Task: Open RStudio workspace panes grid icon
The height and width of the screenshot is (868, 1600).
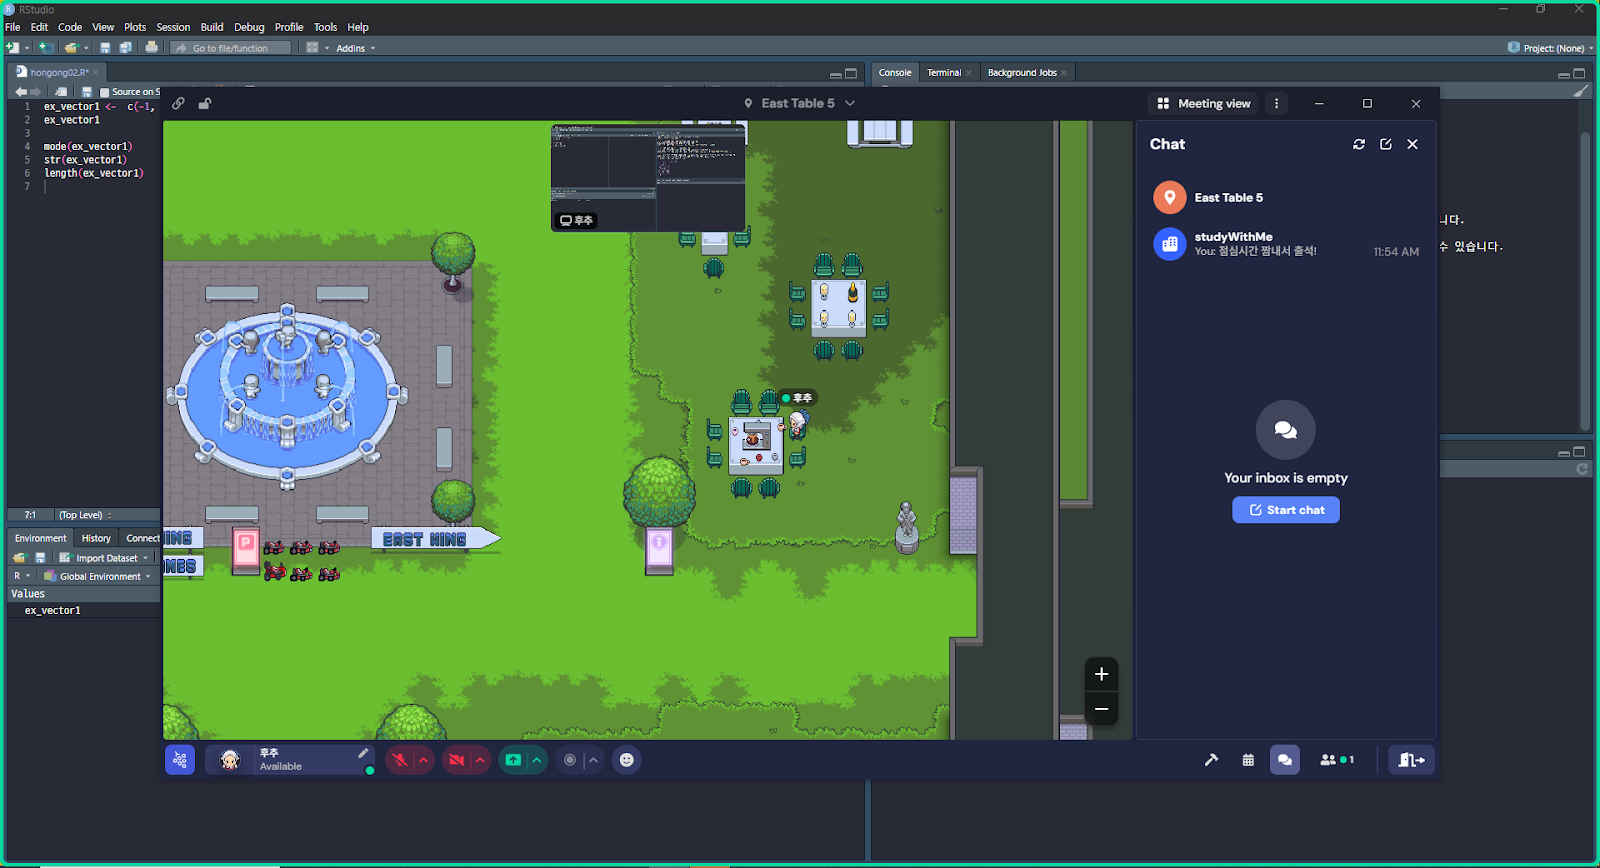Action: click(313, 47)
